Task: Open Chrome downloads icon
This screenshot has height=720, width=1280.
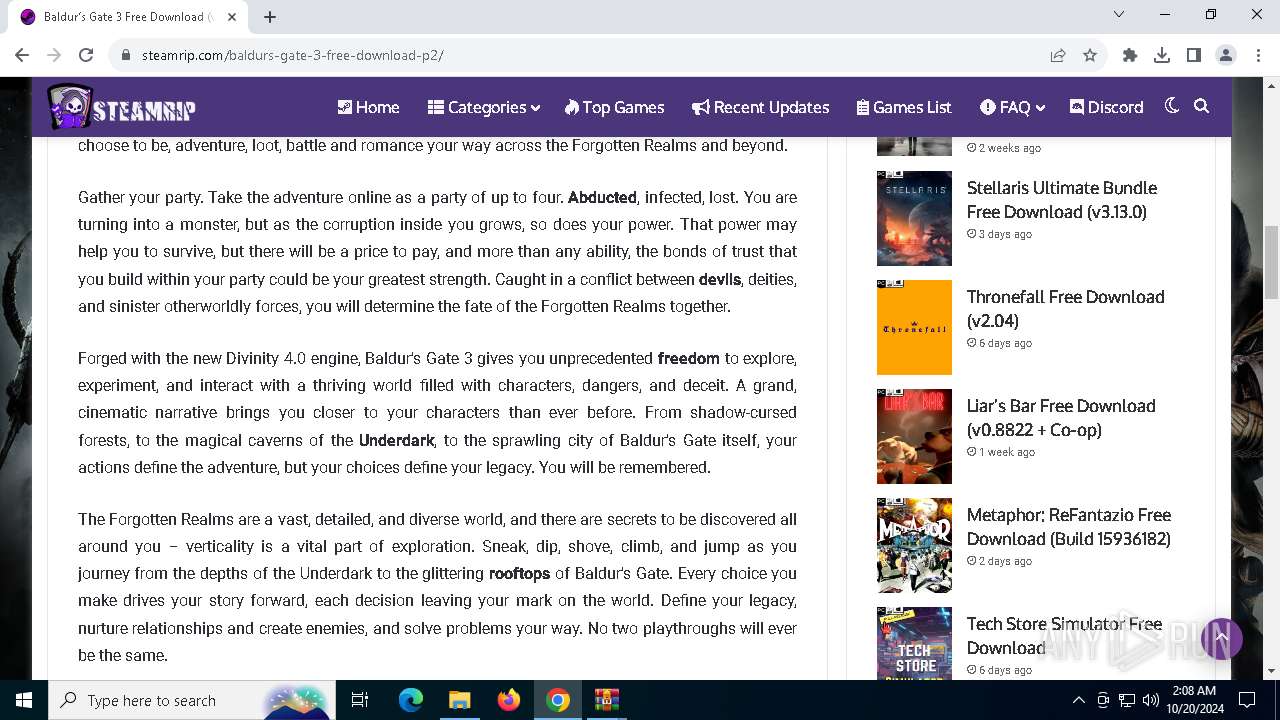Action: click(1162, 55)
